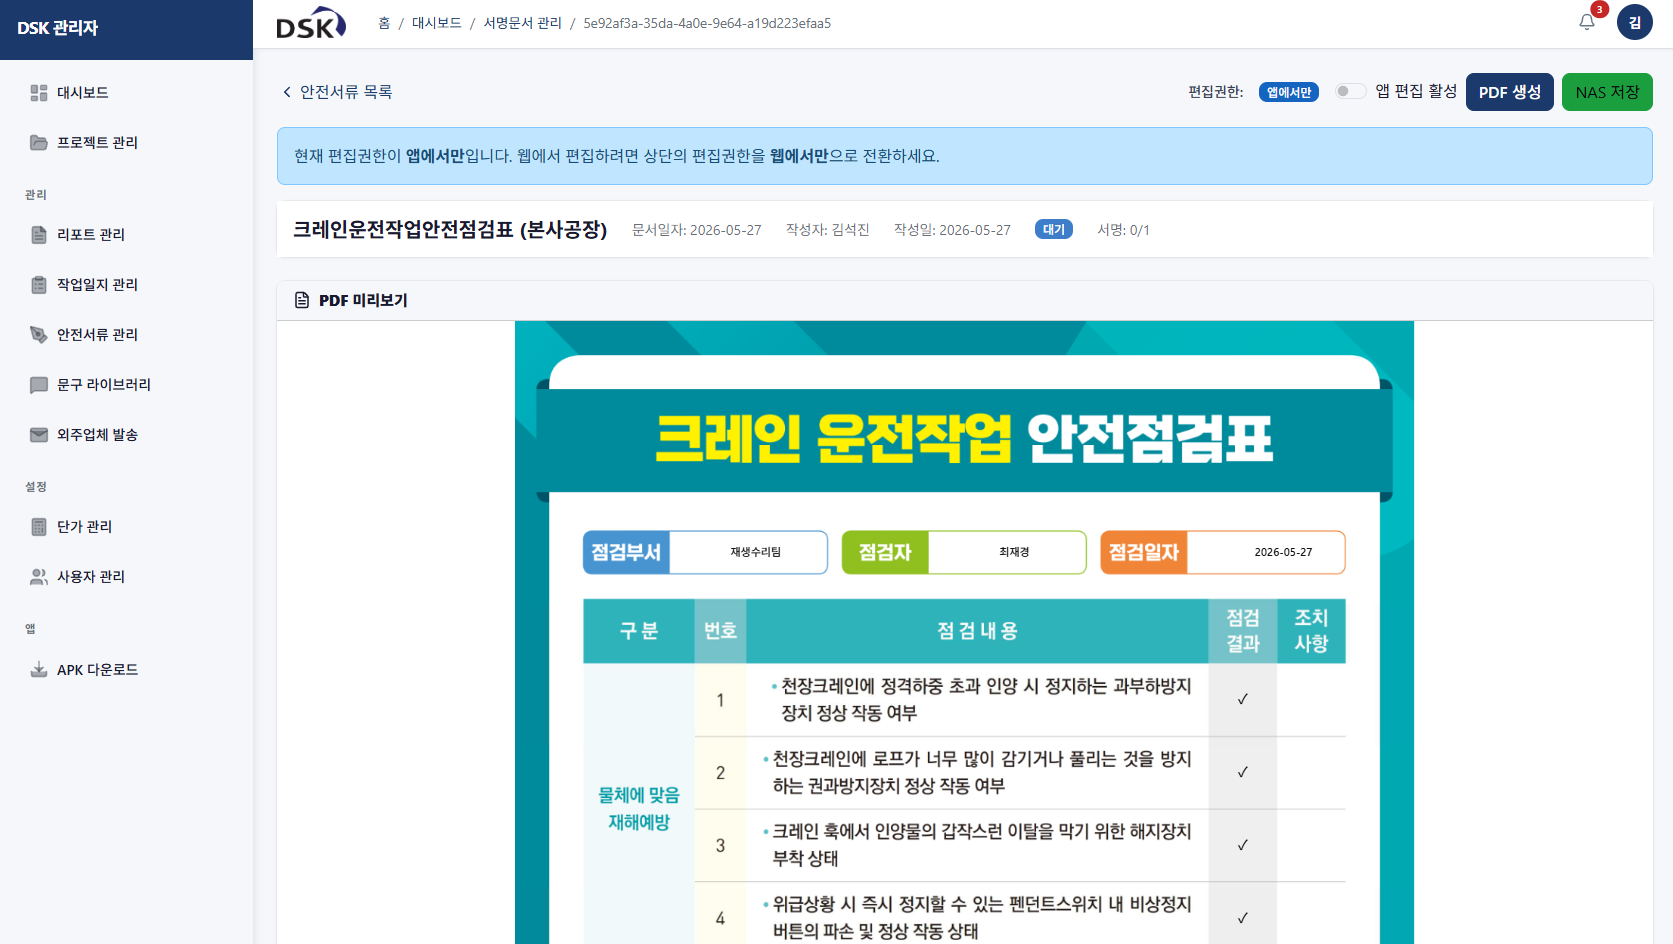Click document title 크레인운전작업안전점검표 (본사공장)
This screenshot has width=1673, height=944.
point(450,229)
